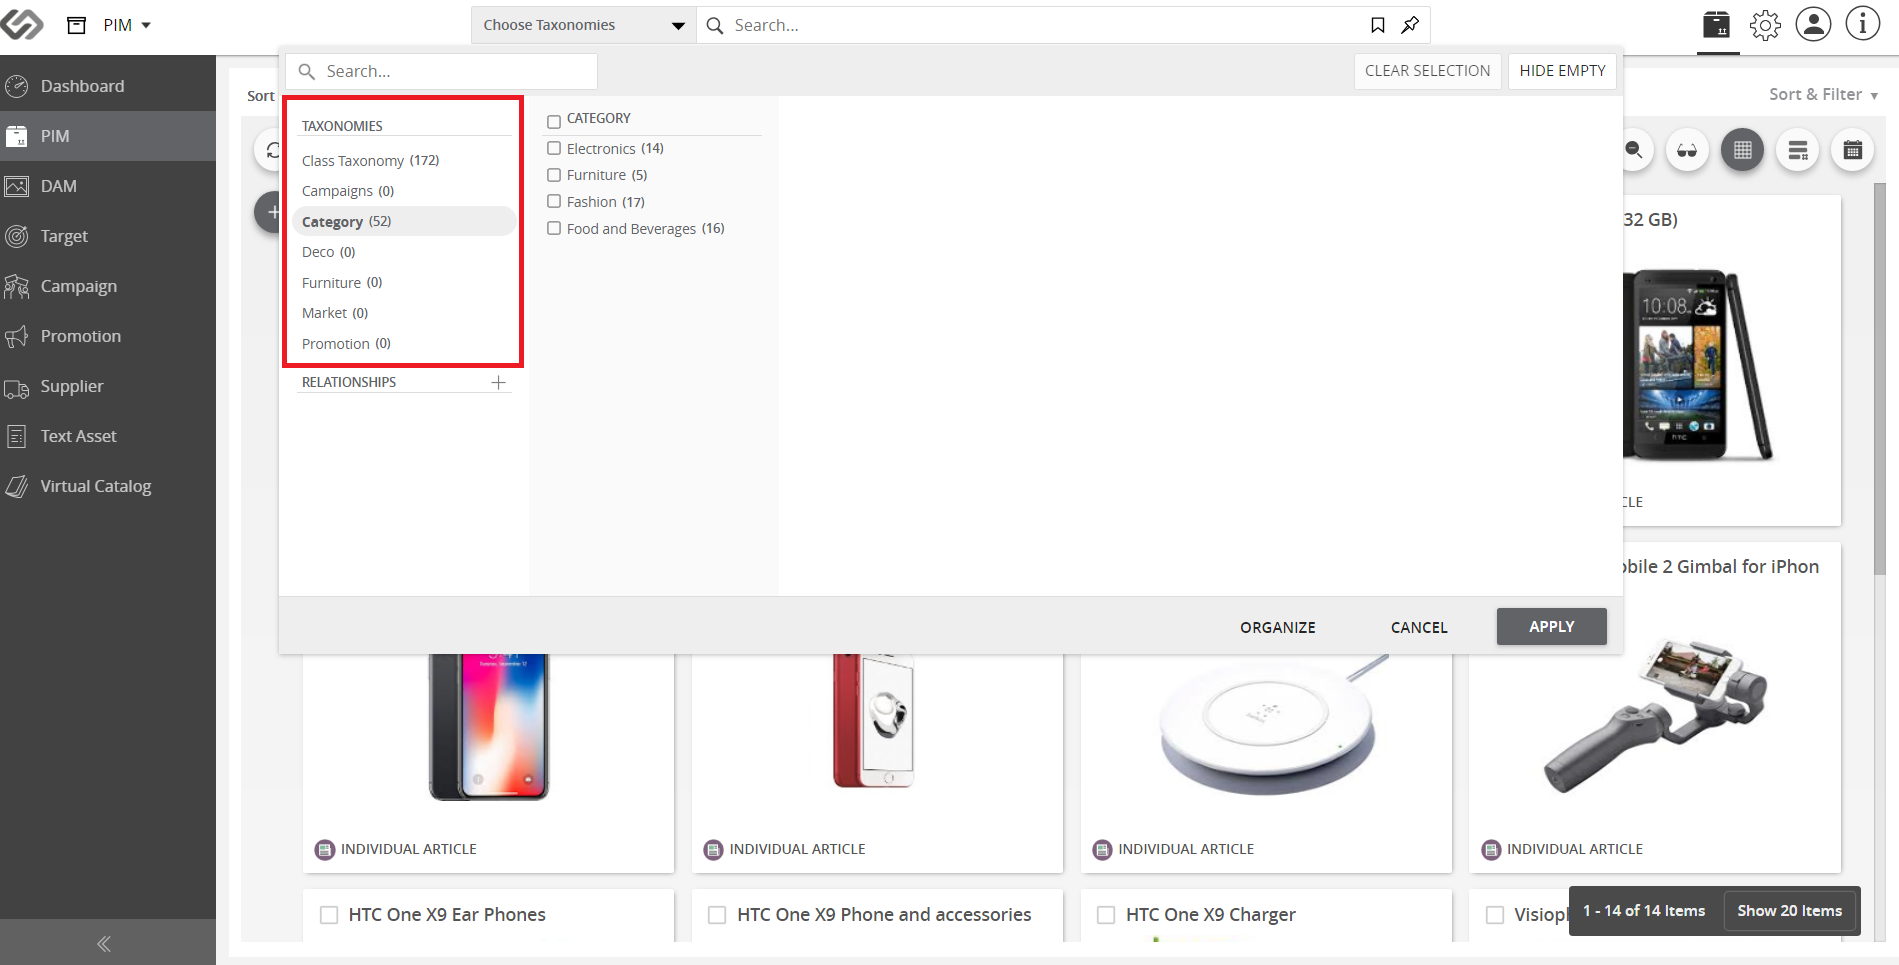This screenshot has height=965, width=1899.
Task: Check HTC One X9 Phone and accessories checkbox
Action: 717,915
